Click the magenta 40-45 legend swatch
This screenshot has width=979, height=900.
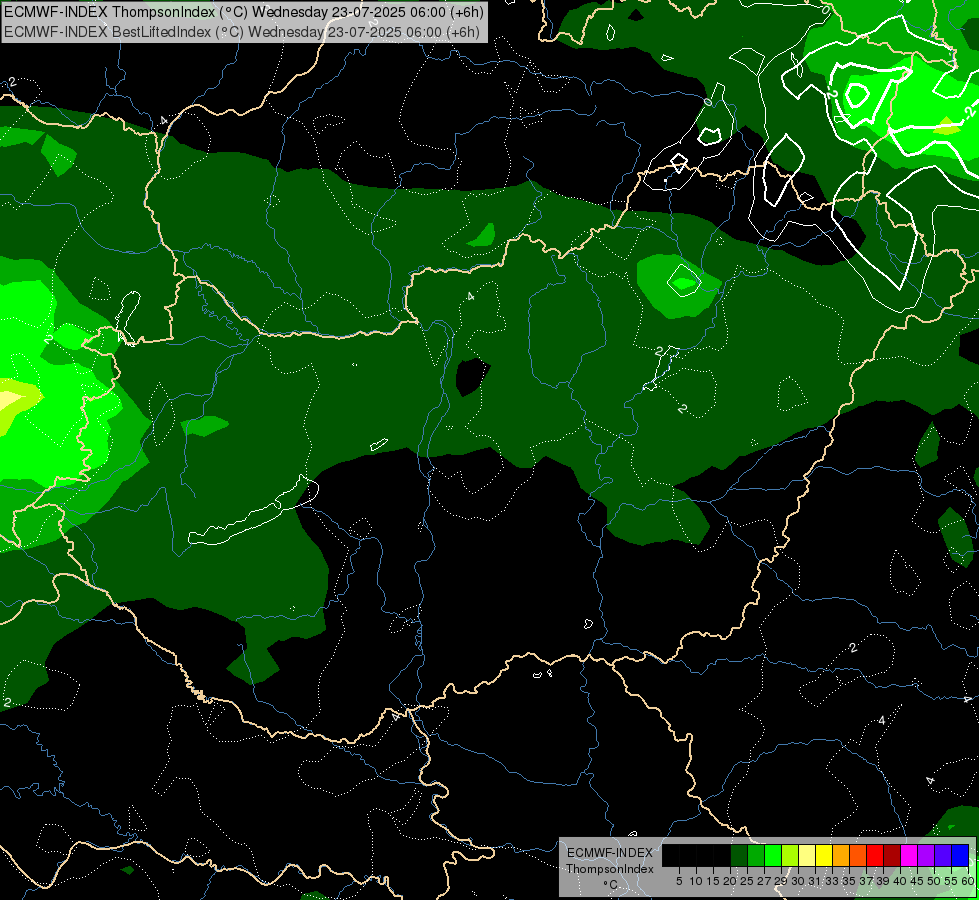coord(909,855)
